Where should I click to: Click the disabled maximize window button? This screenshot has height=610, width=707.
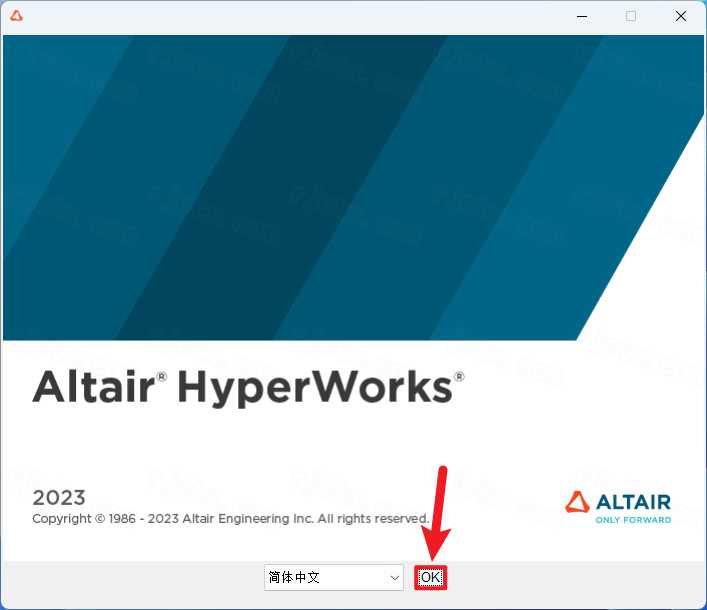click(x=631, y=16)
